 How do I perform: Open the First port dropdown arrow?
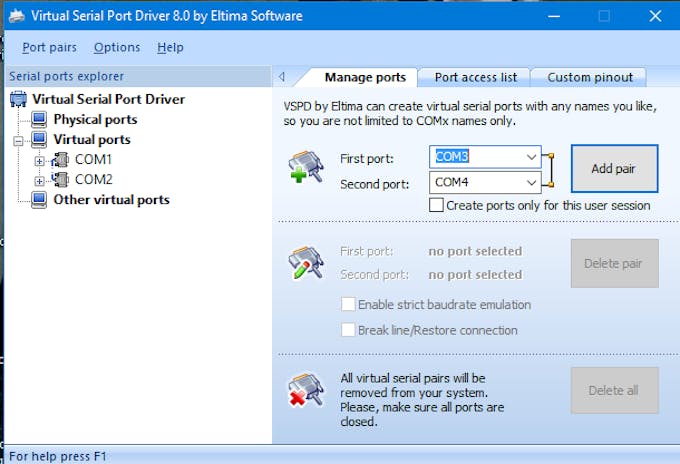click(x=531, y=157)
